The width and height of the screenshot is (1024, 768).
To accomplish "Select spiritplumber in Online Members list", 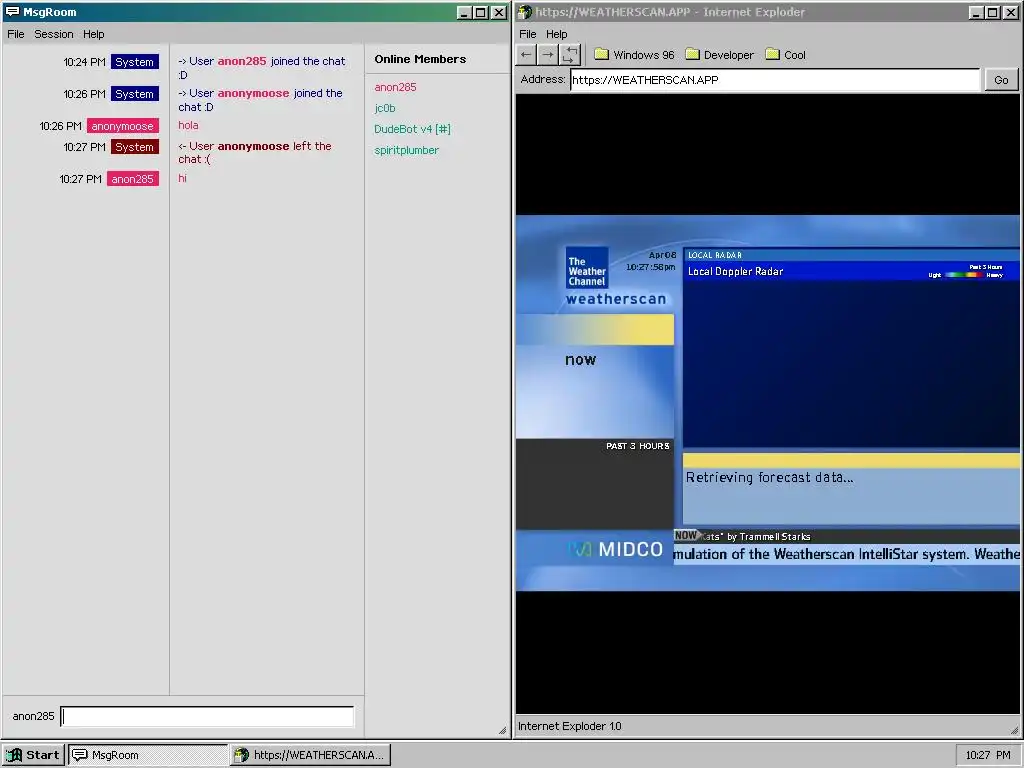I will (406, 150).
